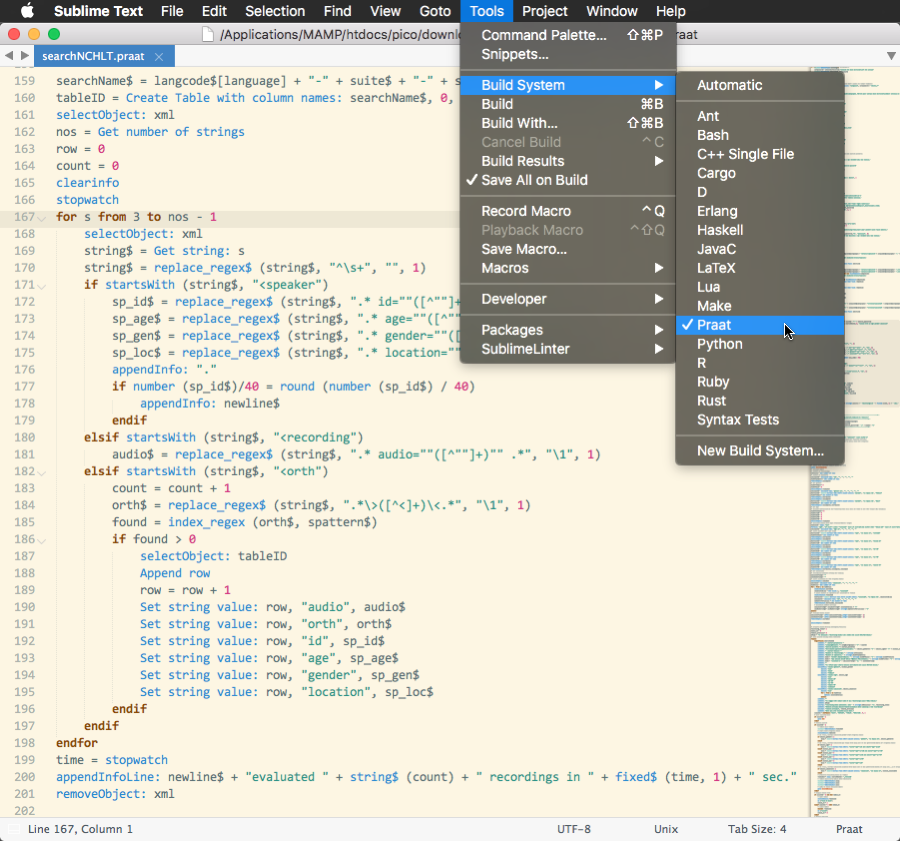Choose the Erlang build system
Viewport: 900px width, 841px height.
pos(760,211)
